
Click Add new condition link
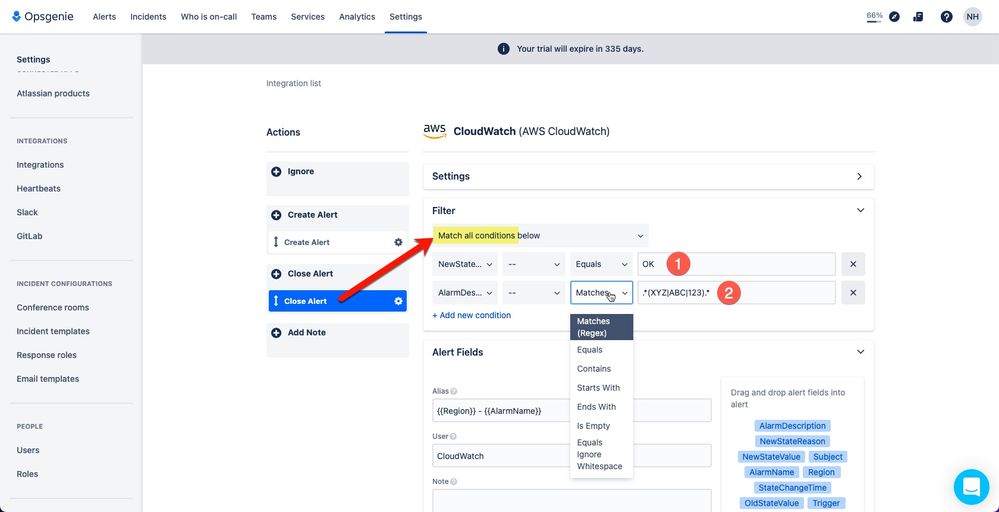tap(471, 315)
